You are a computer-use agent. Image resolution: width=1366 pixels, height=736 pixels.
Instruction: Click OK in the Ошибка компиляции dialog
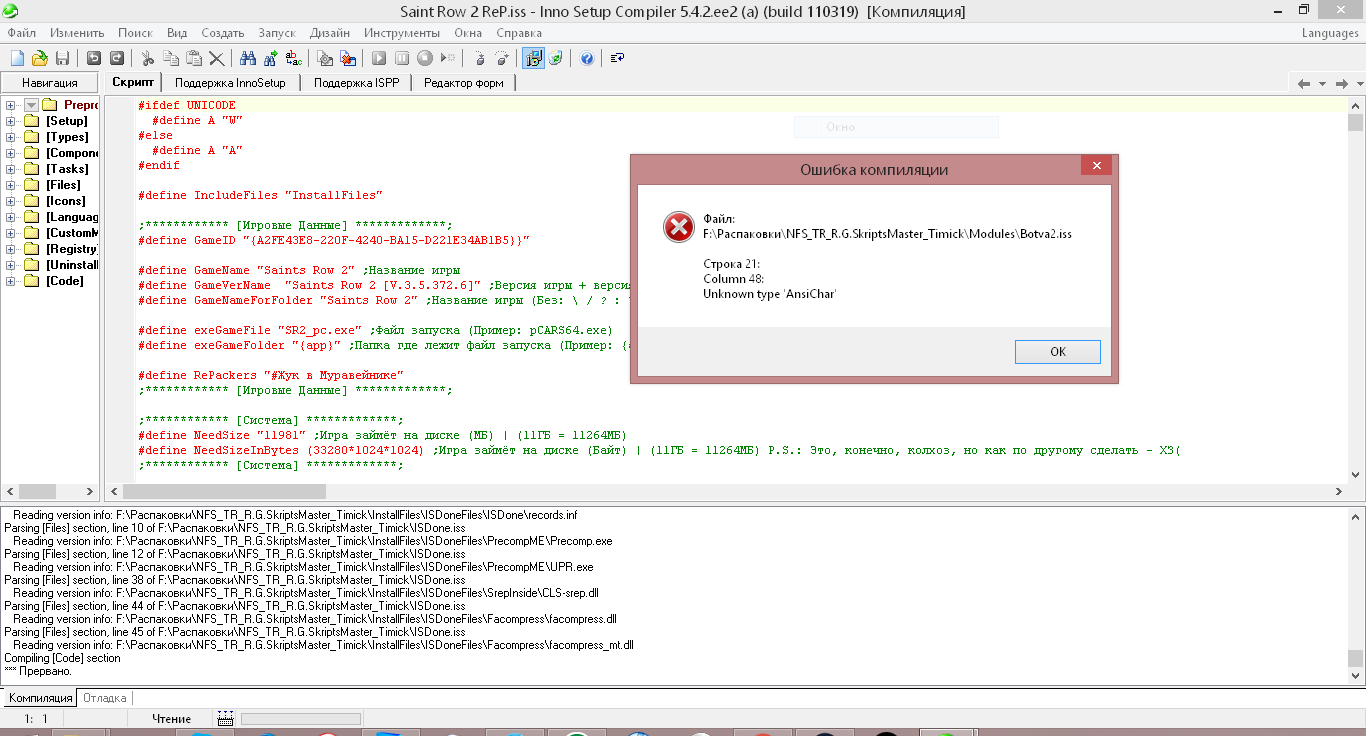pyautogui.click(x=1057, y=351)
